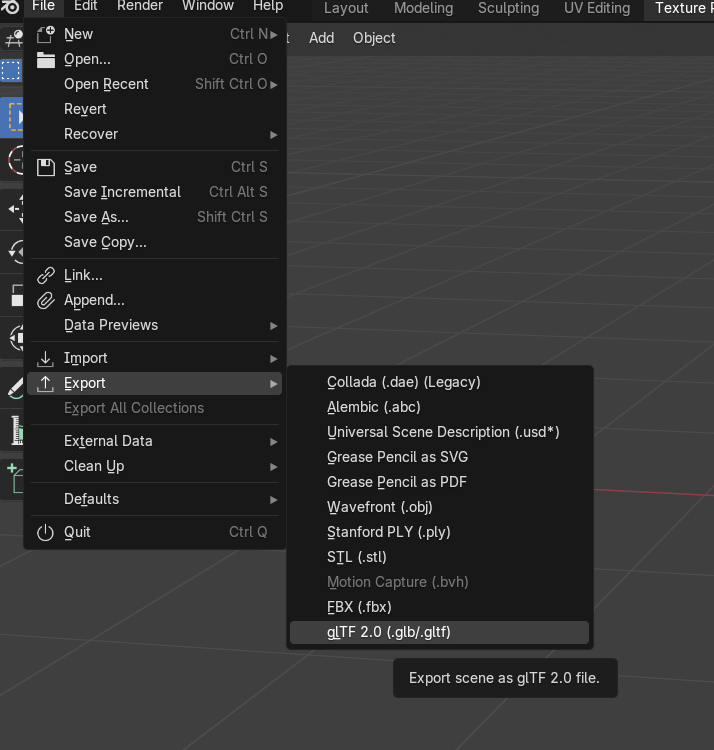Choose Quit from the File menu

point(154,532)
